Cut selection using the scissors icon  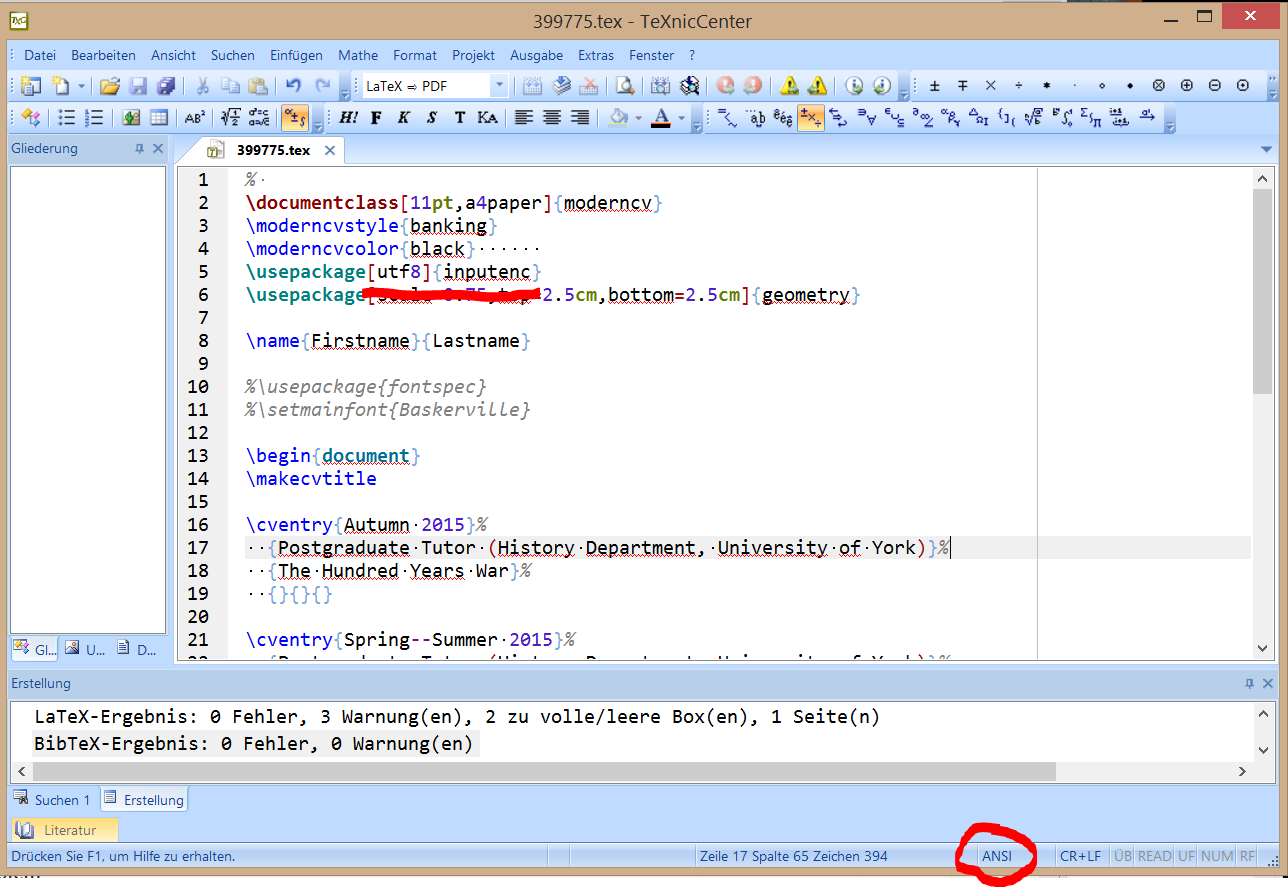pyautogui.click(x=202, y=86)
